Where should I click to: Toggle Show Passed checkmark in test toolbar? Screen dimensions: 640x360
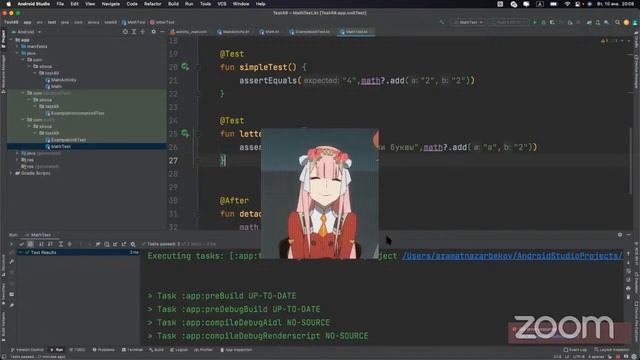pos(22,244)
